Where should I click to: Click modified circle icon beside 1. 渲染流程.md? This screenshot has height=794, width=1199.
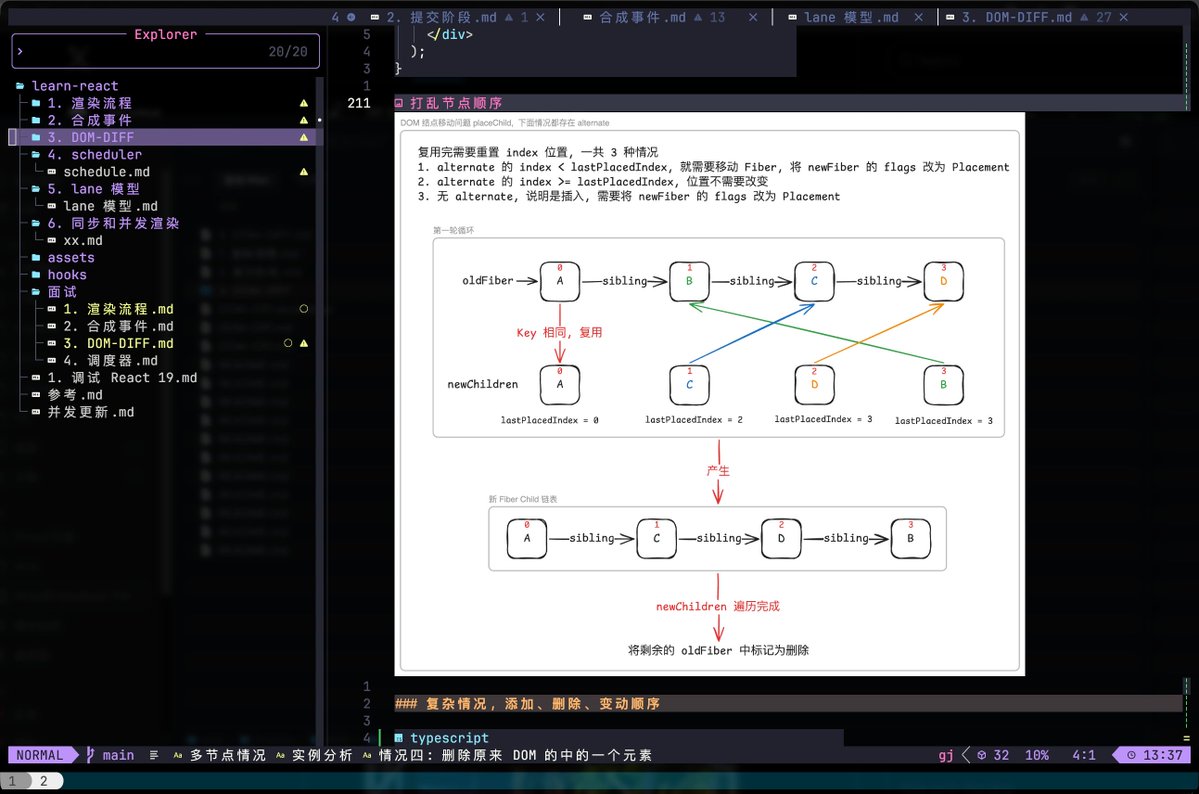coord(304,309)
